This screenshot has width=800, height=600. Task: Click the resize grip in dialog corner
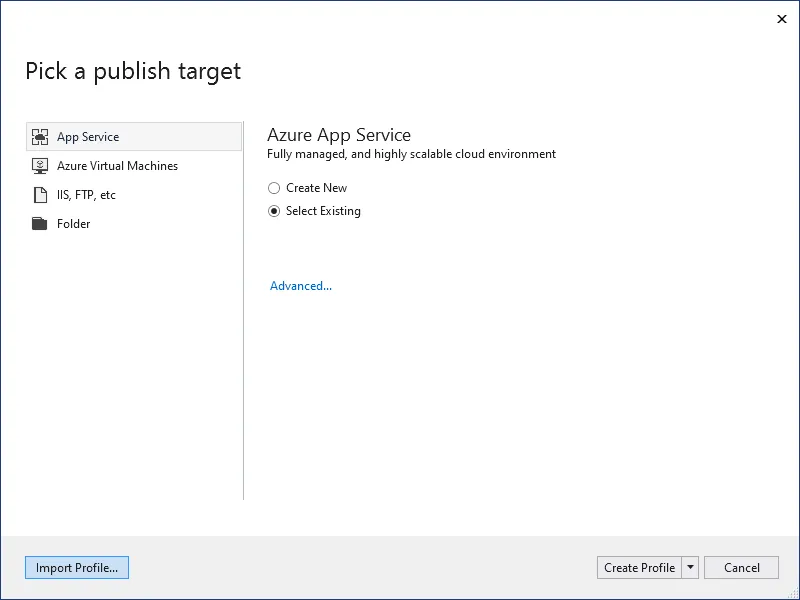pyautogui.click(x=794, y=594)
